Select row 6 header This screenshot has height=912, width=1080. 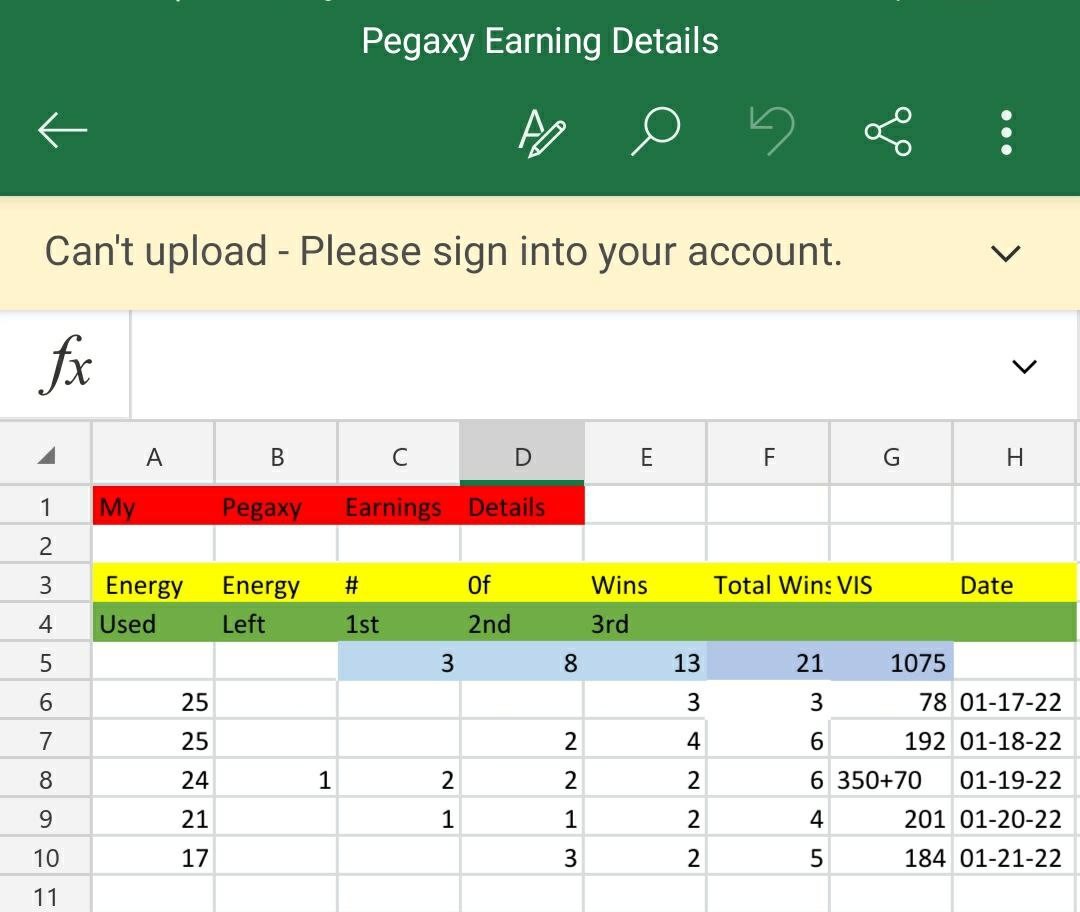(45, 701)
